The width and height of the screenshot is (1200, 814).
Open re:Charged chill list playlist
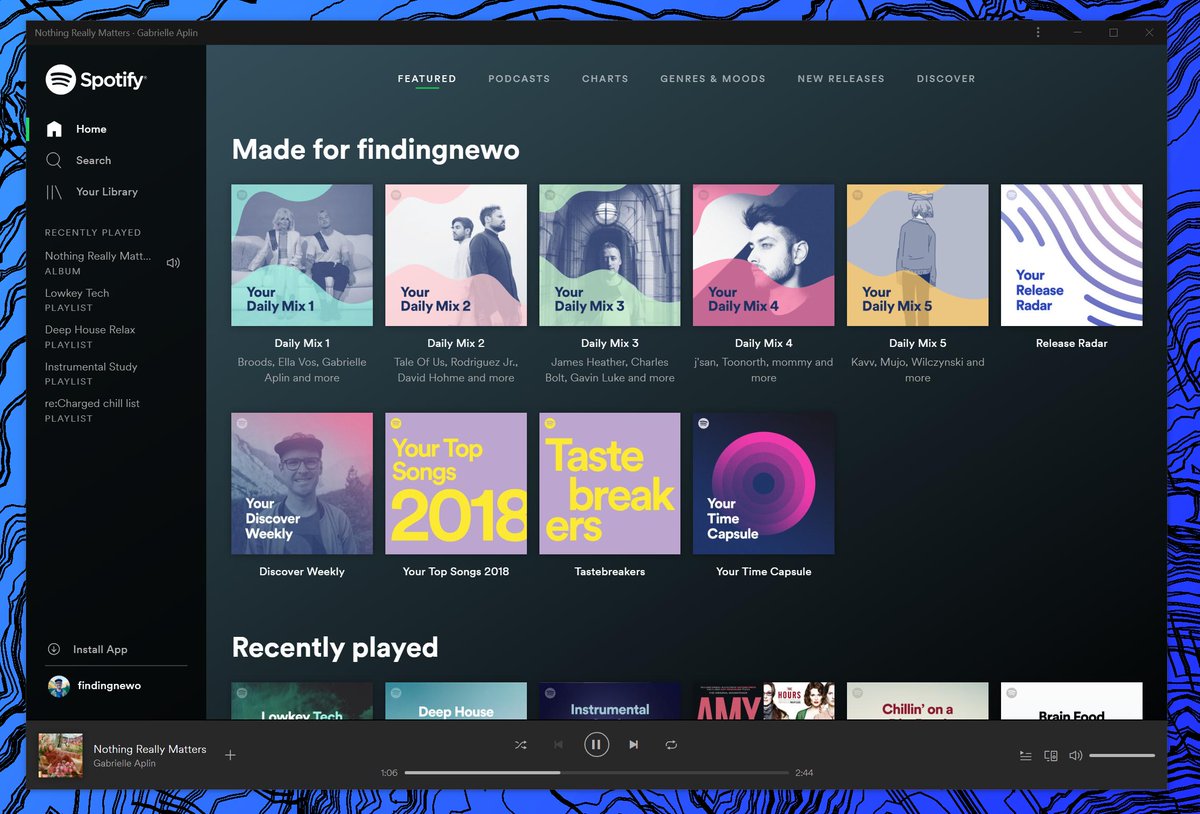tap(92, 404)
